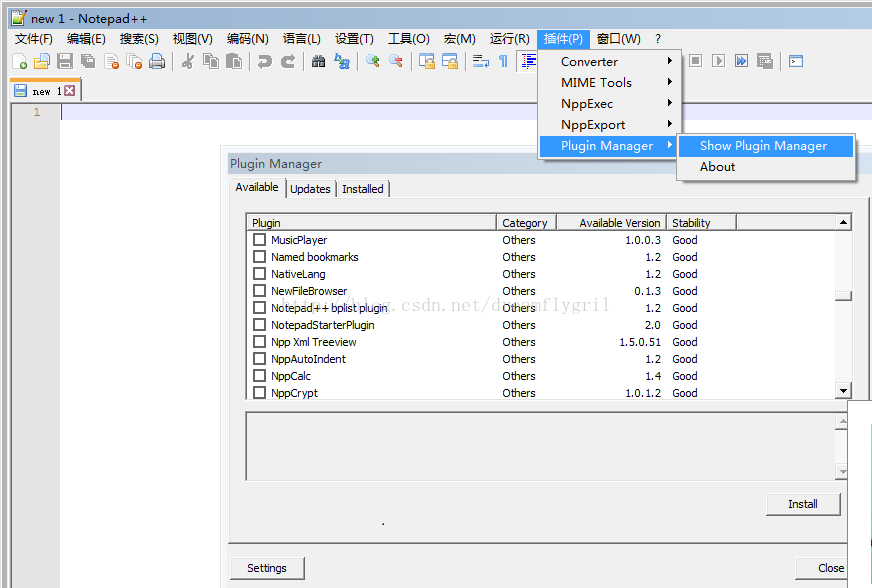Click the Copy toolbar icon
The image size is (872, 588).
coord(211,61)
